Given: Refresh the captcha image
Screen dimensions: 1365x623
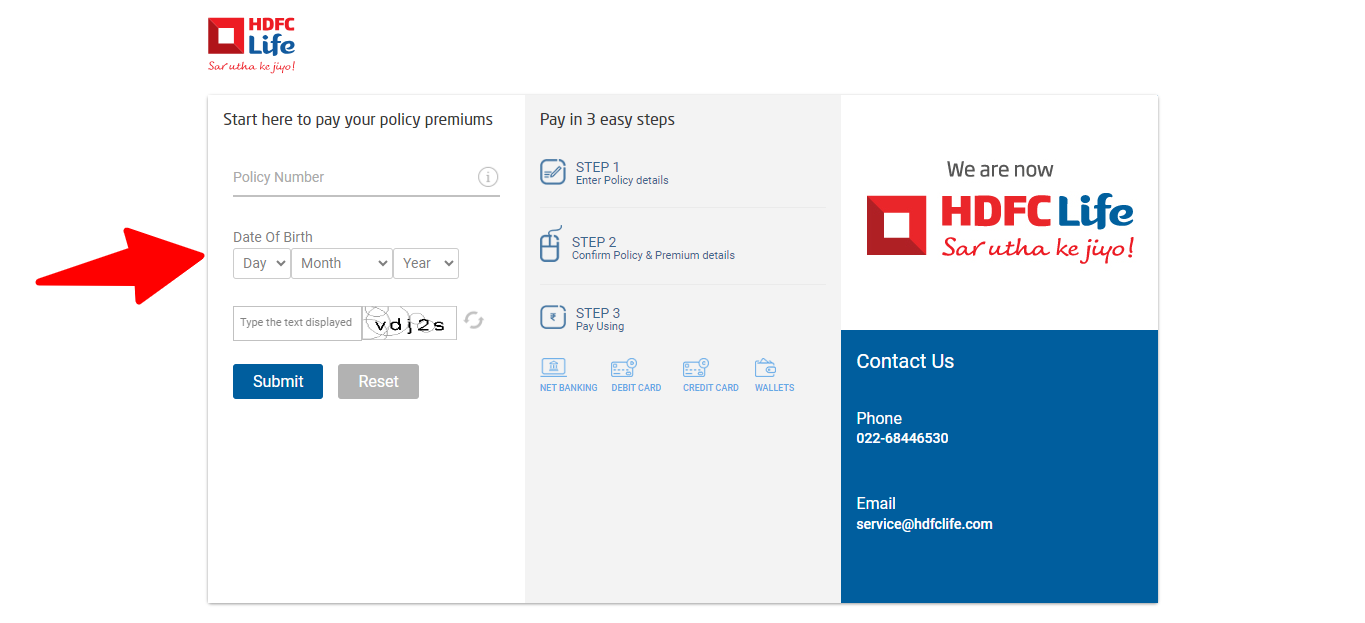Looking at the screenshot, I should (474, 320).
